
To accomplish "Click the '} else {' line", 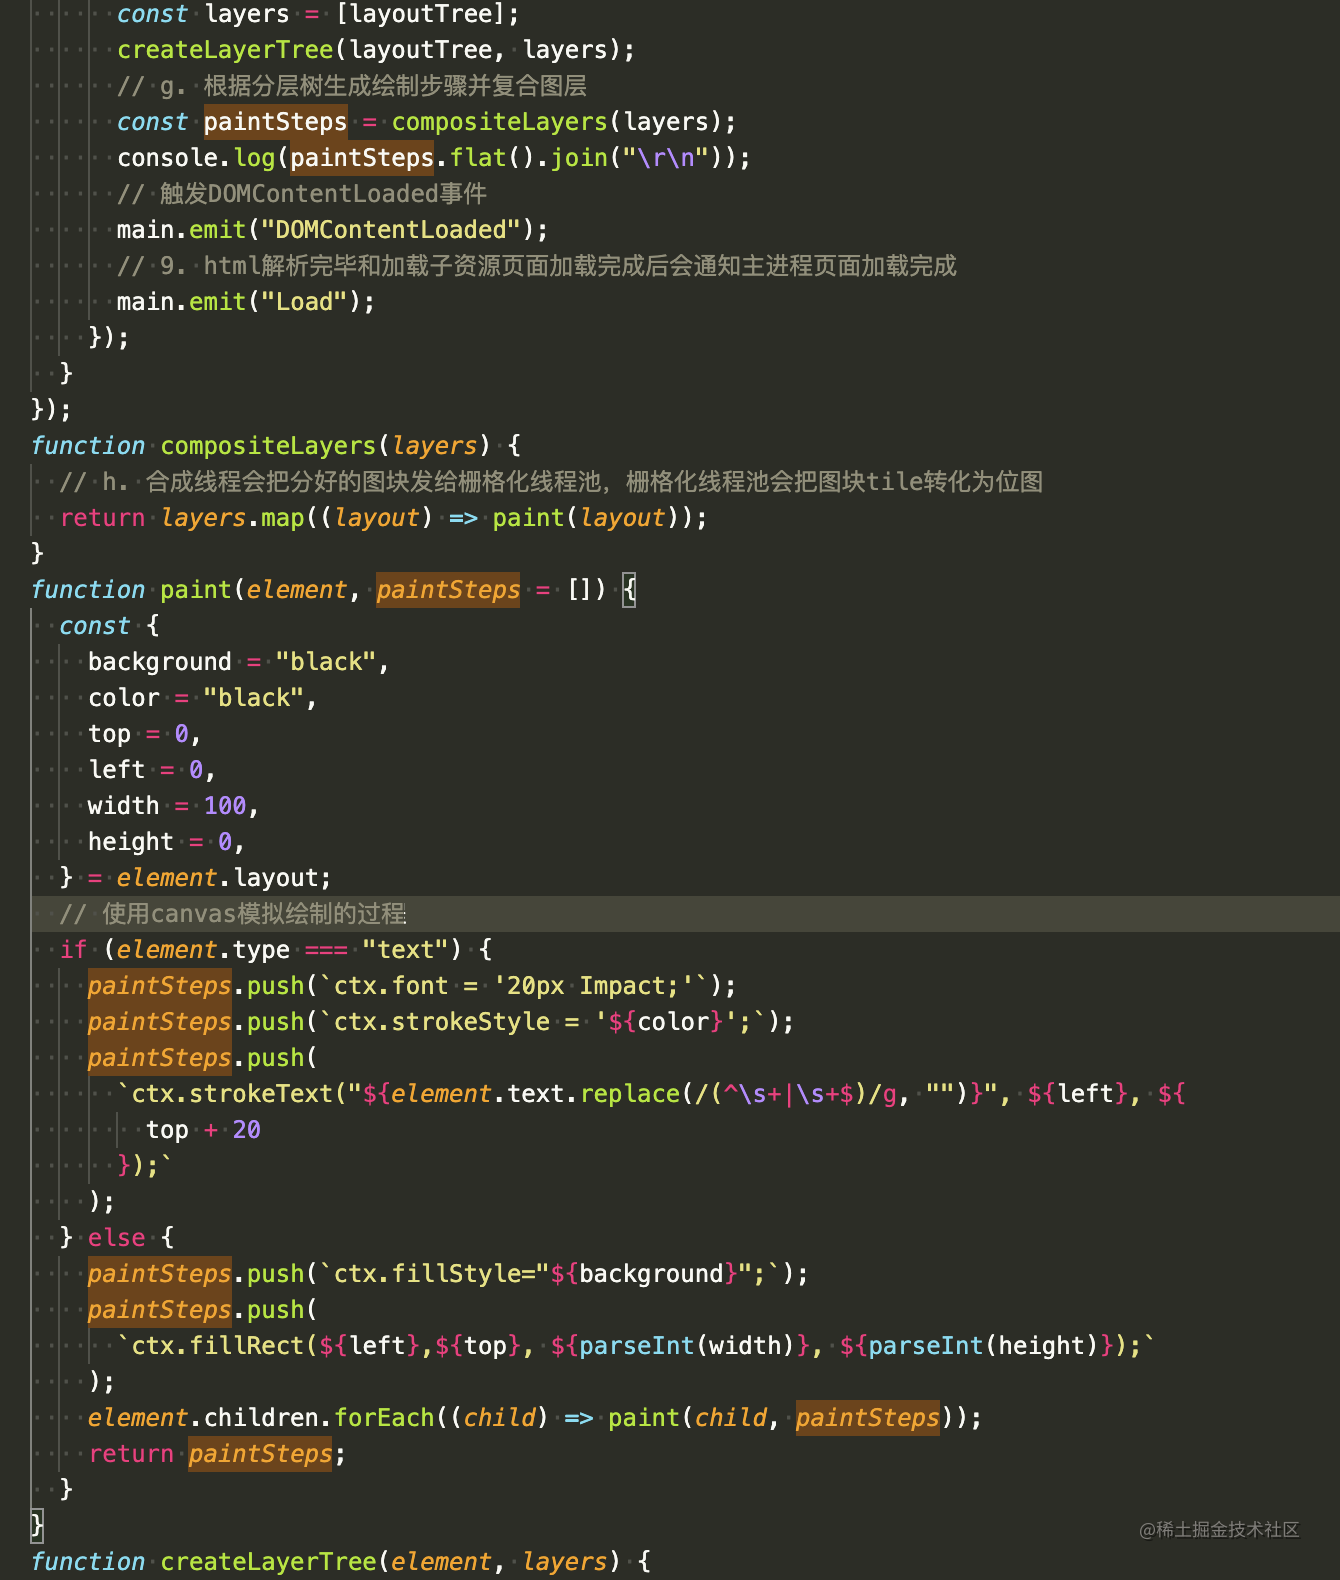I will point(117,1238).
